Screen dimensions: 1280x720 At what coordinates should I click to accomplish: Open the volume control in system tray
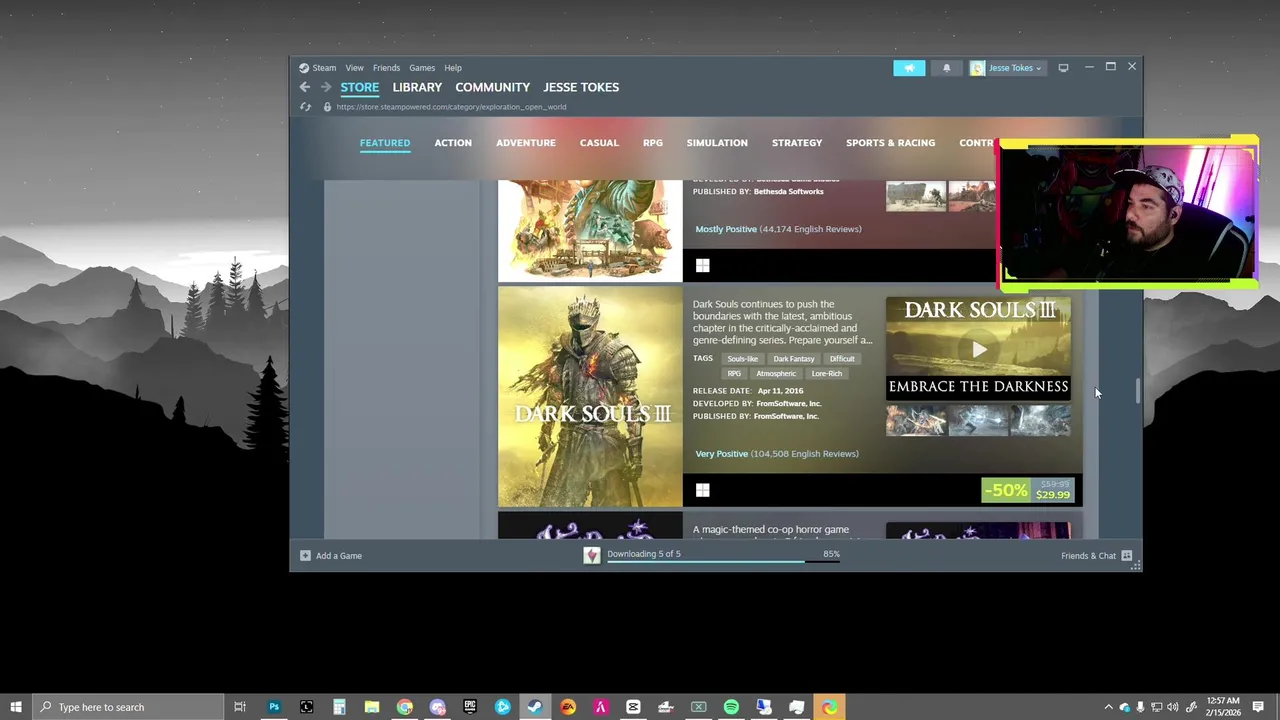1173,707
